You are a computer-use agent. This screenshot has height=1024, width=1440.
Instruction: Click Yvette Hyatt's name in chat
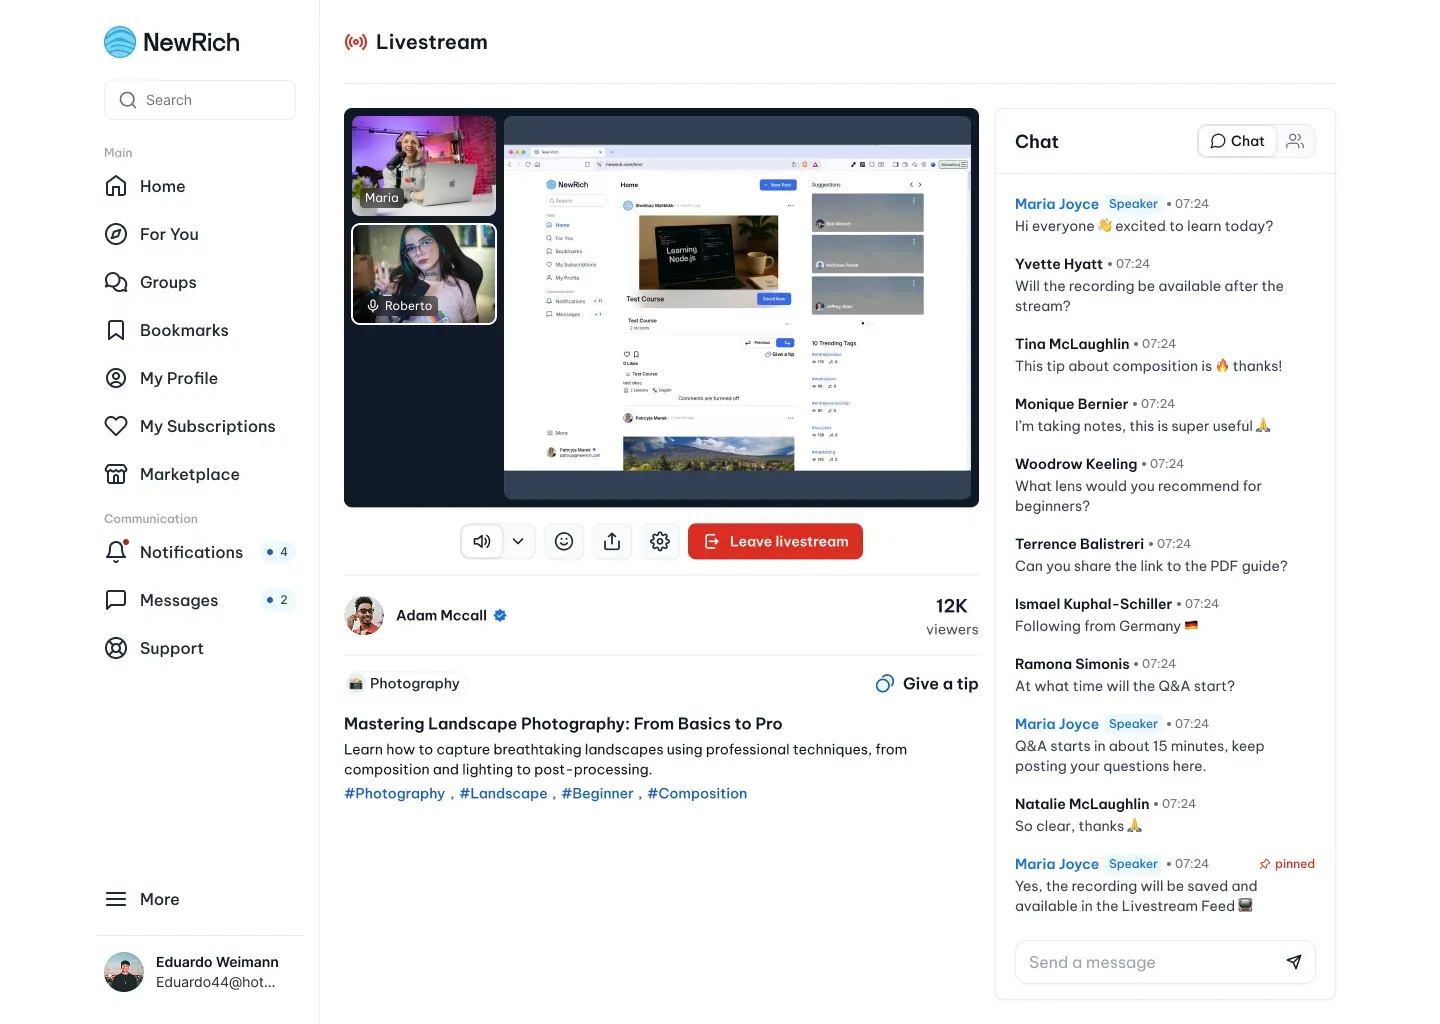point(1059,264)
